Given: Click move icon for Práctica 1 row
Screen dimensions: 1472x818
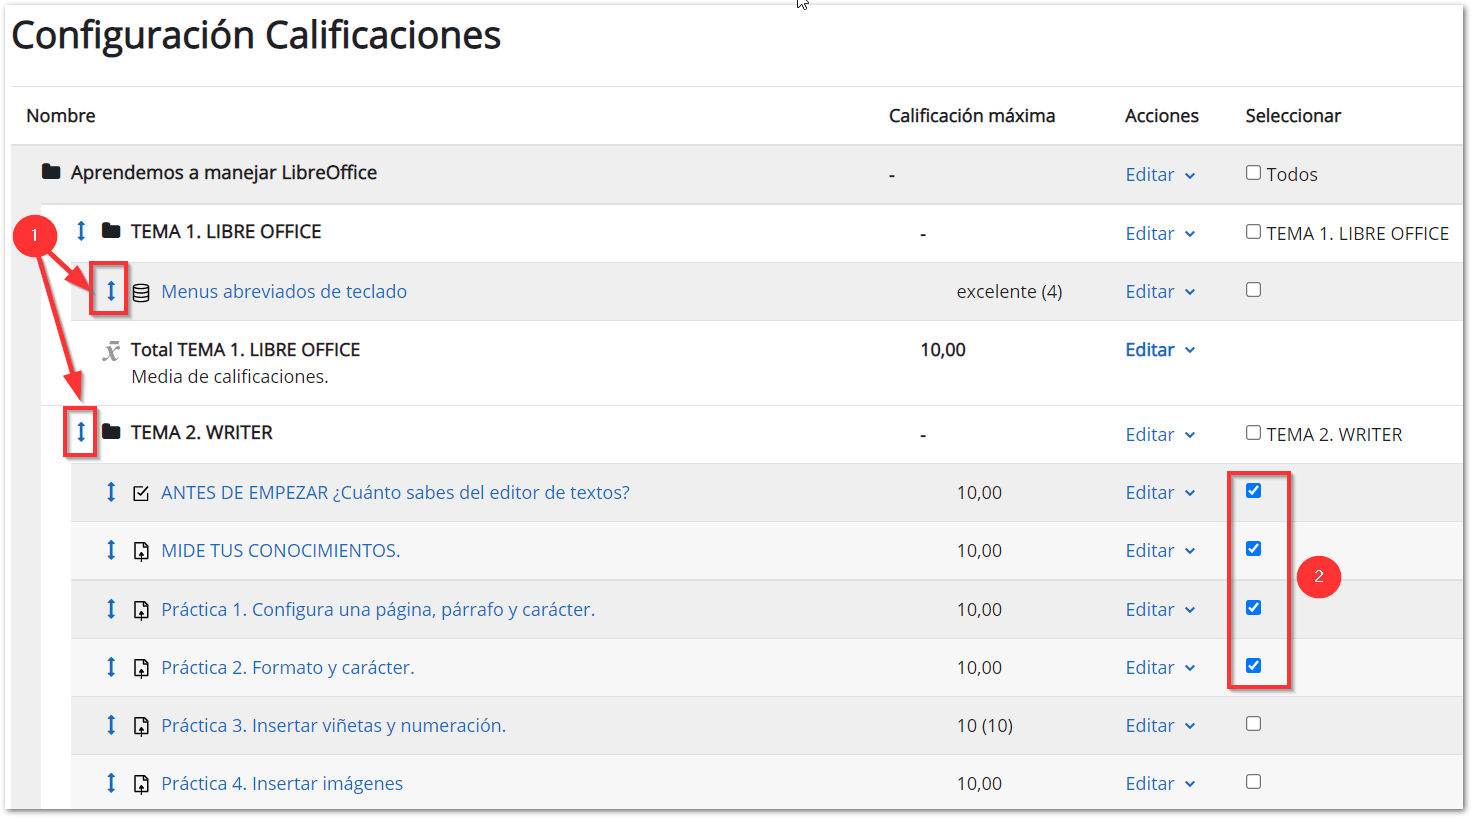Looking at the screenshot, I should (x=111, y=609).
